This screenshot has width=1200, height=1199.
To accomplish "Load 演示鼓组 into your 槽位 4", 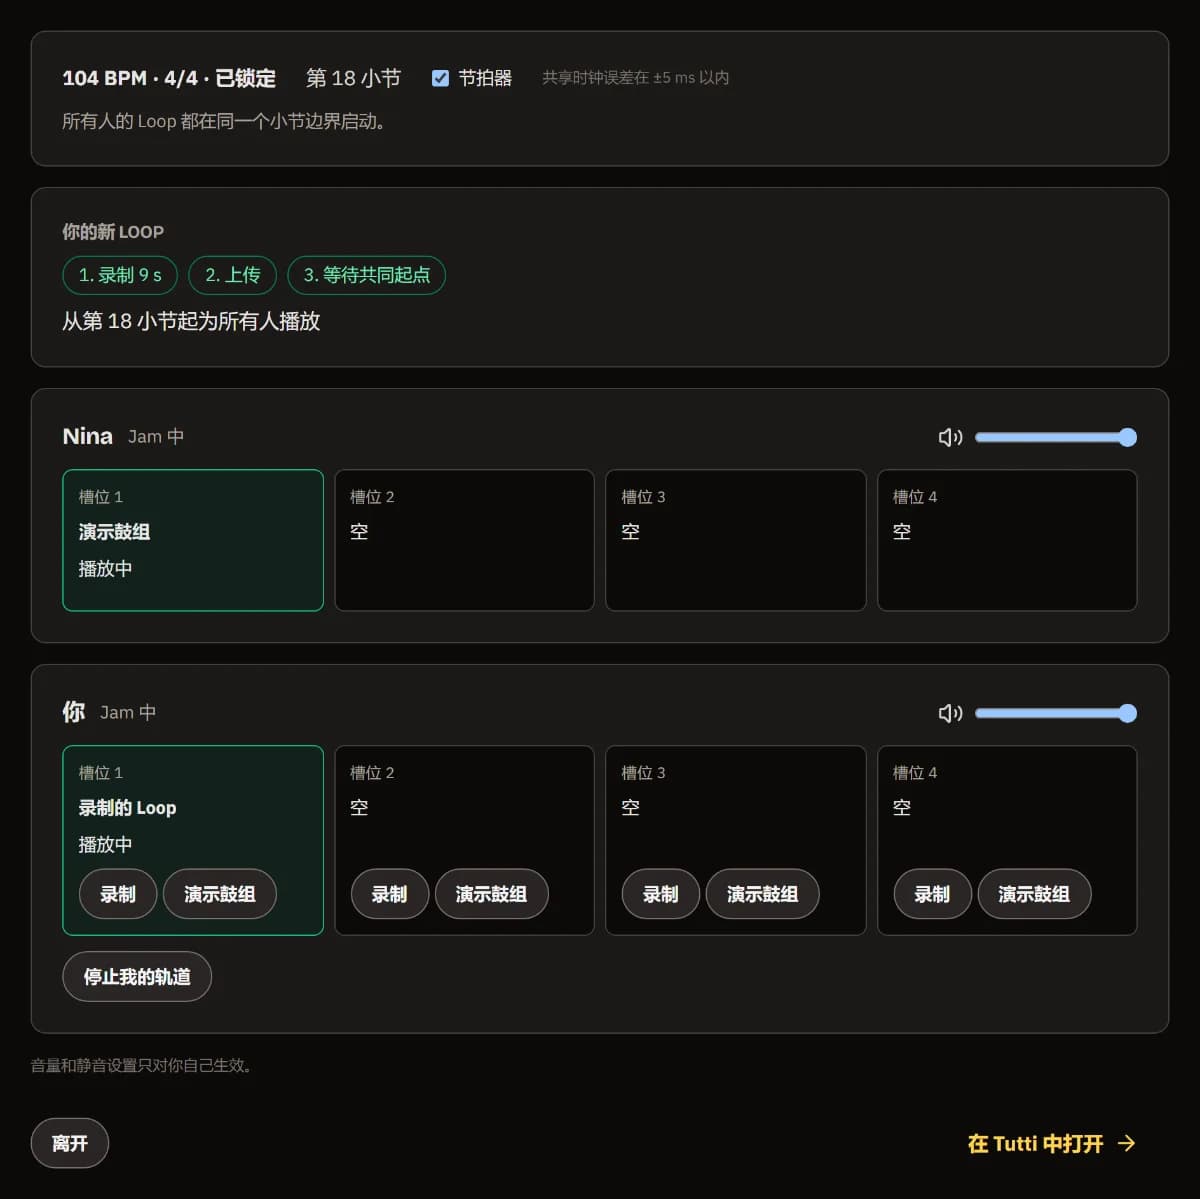I will coord(1035,894).
